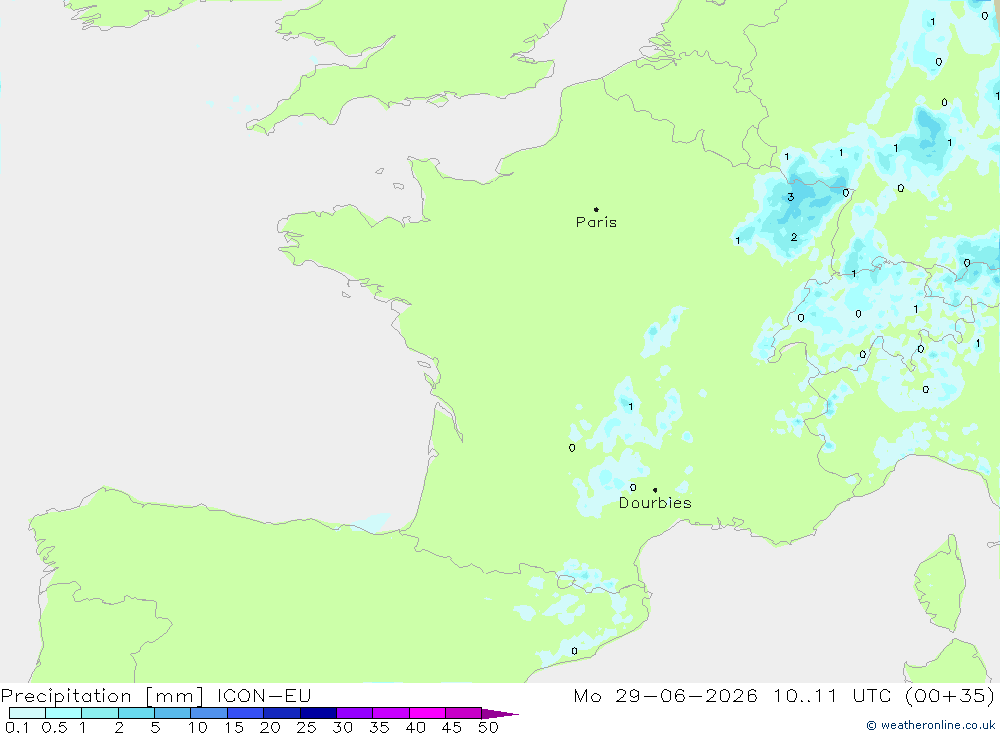
Task: Click the 'Precipitation [mm]' legend title
Action: (x=102, y=695)
